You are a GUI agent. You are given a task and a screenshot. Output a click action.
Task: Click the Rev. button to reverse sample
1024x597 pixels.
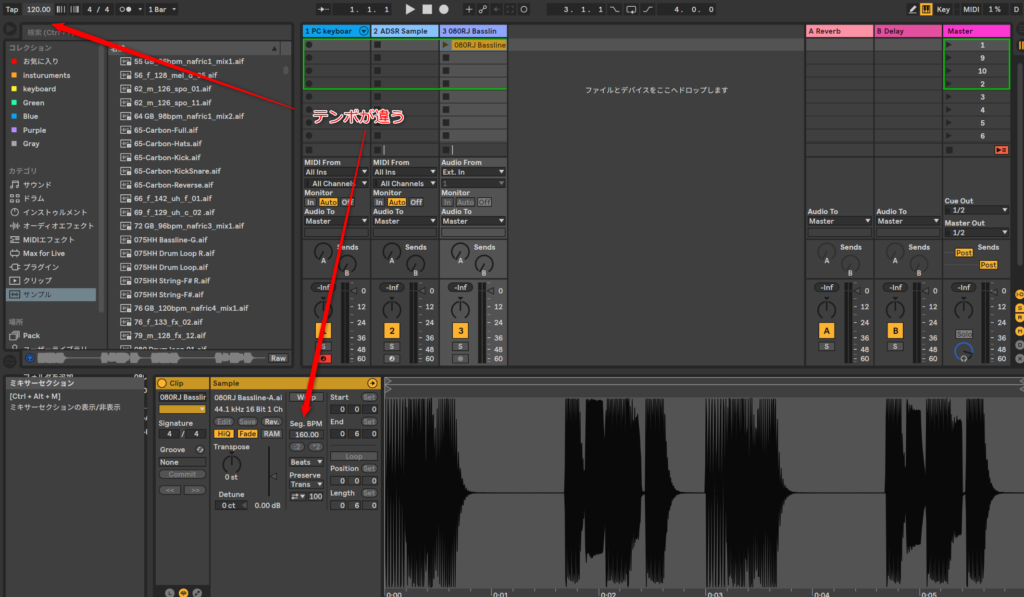(272, 421)
